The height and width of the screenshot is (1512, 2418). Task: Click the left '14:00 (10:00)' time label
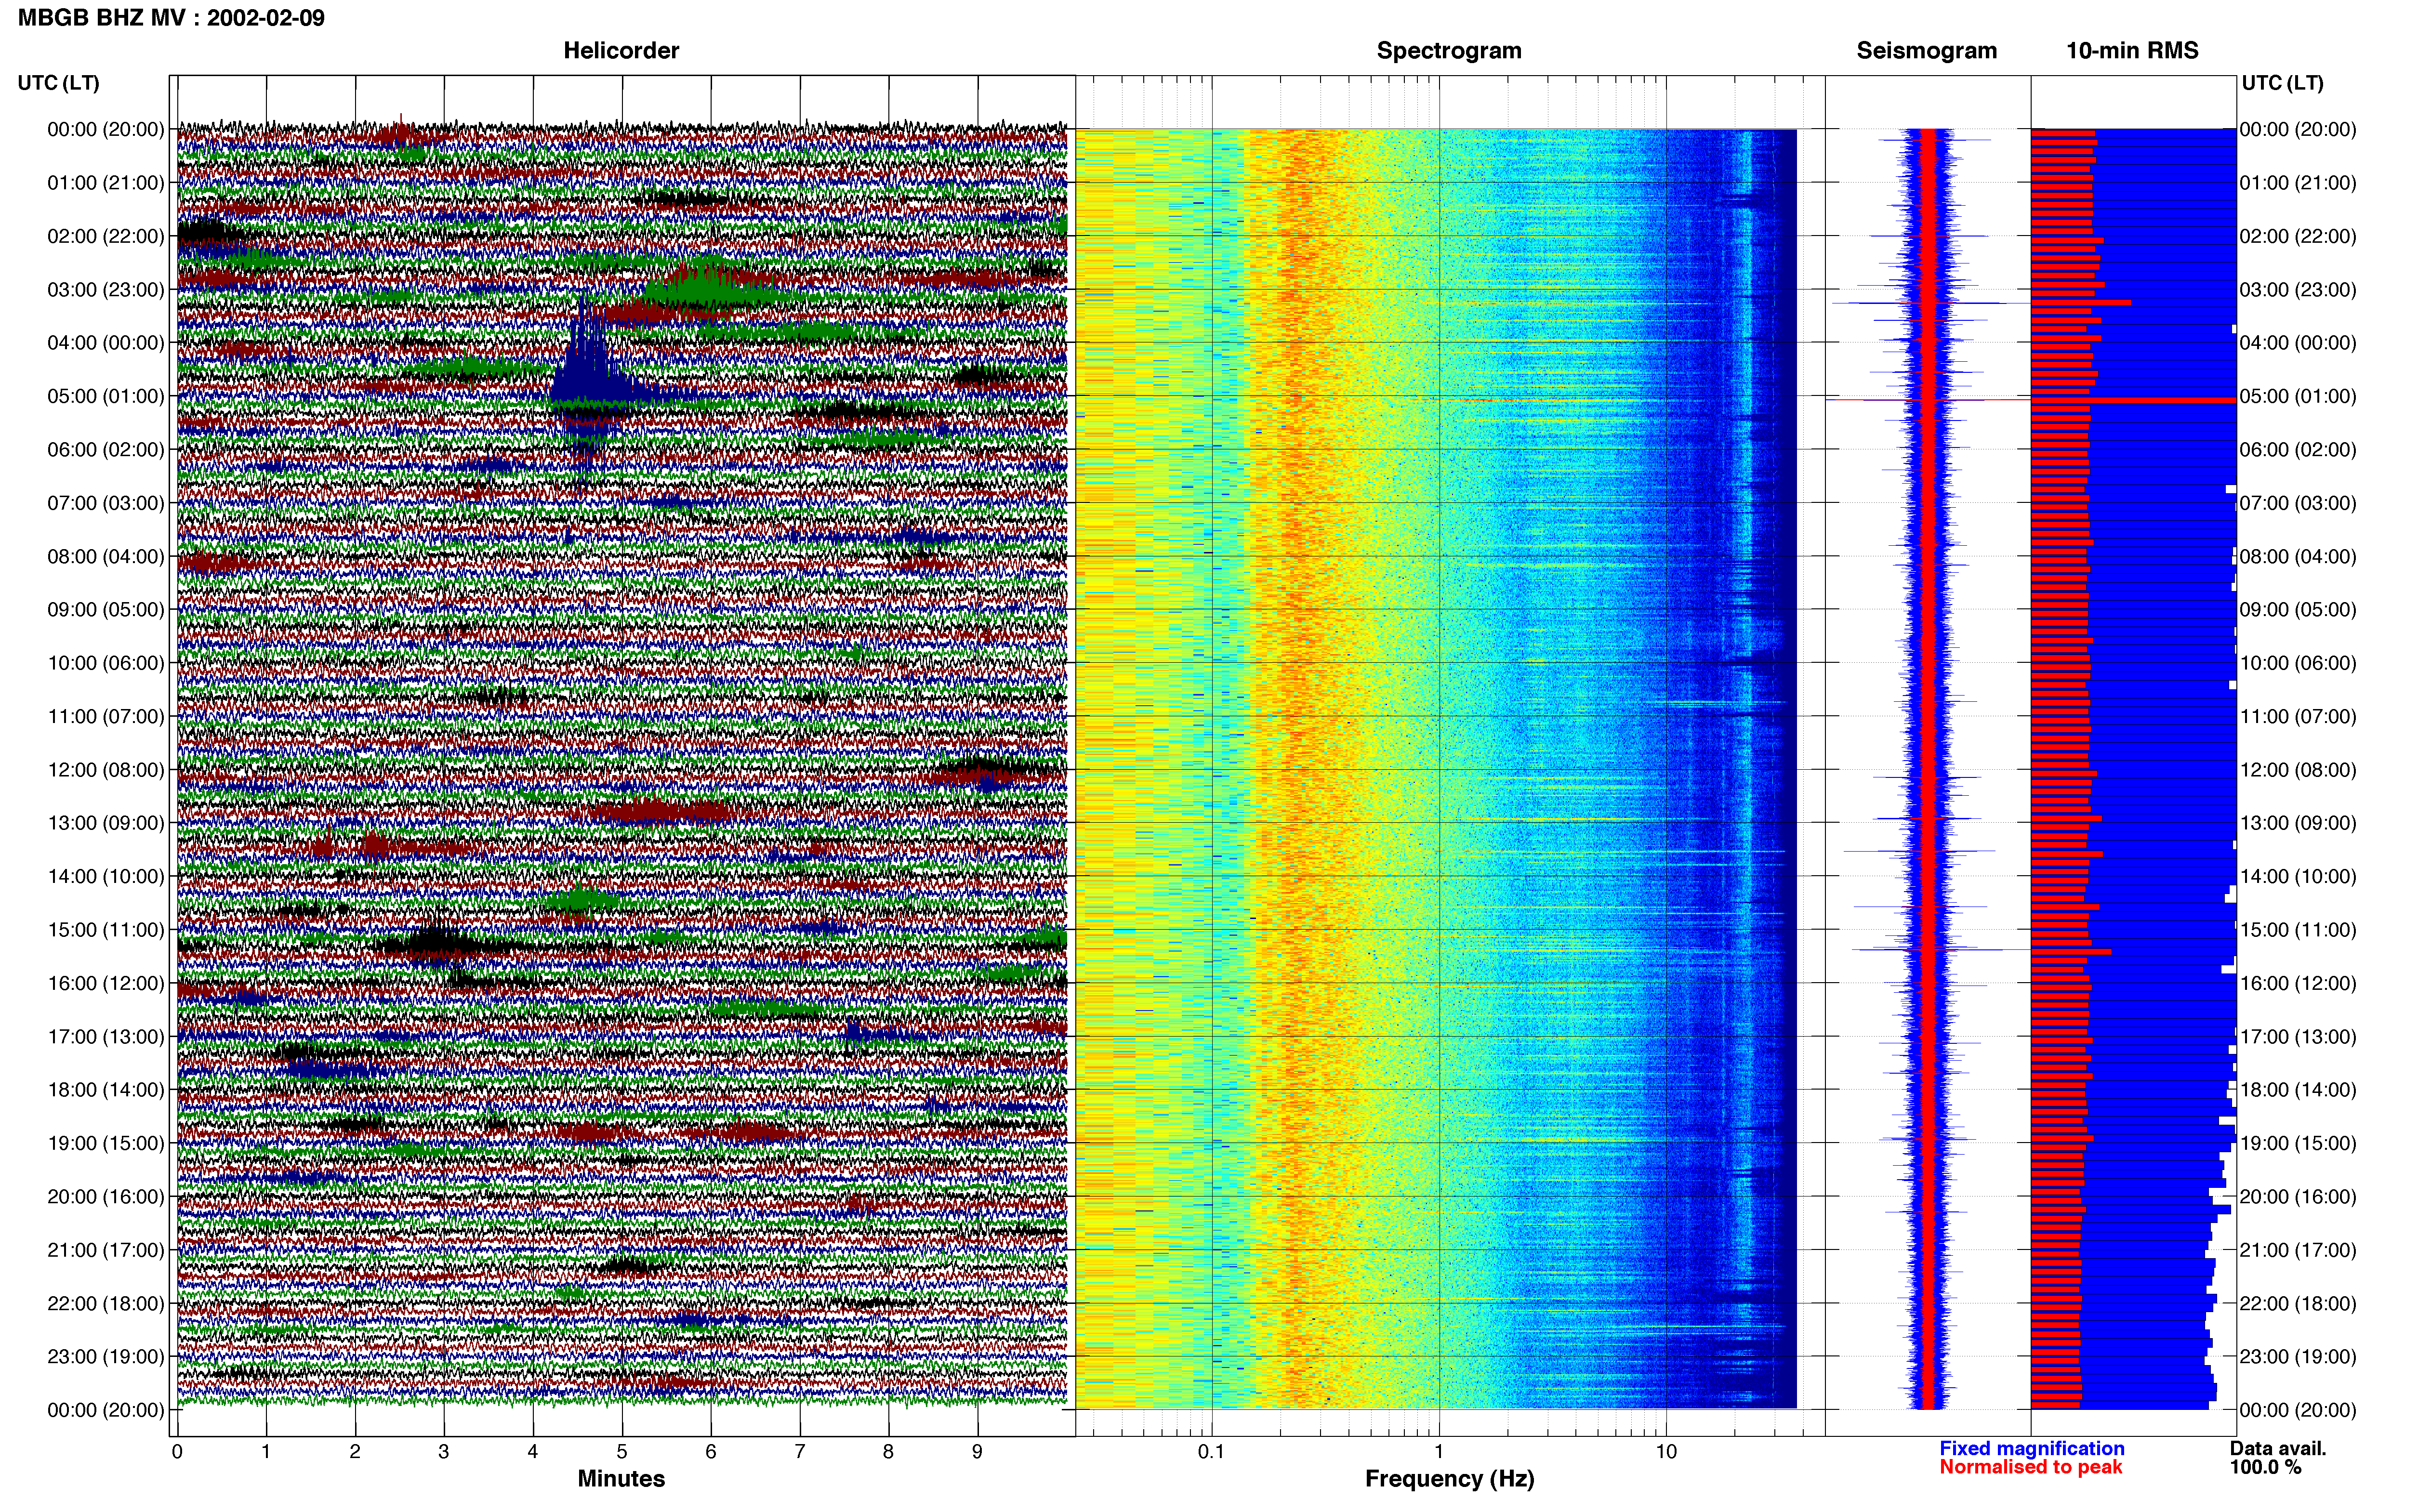coord(106,877)
